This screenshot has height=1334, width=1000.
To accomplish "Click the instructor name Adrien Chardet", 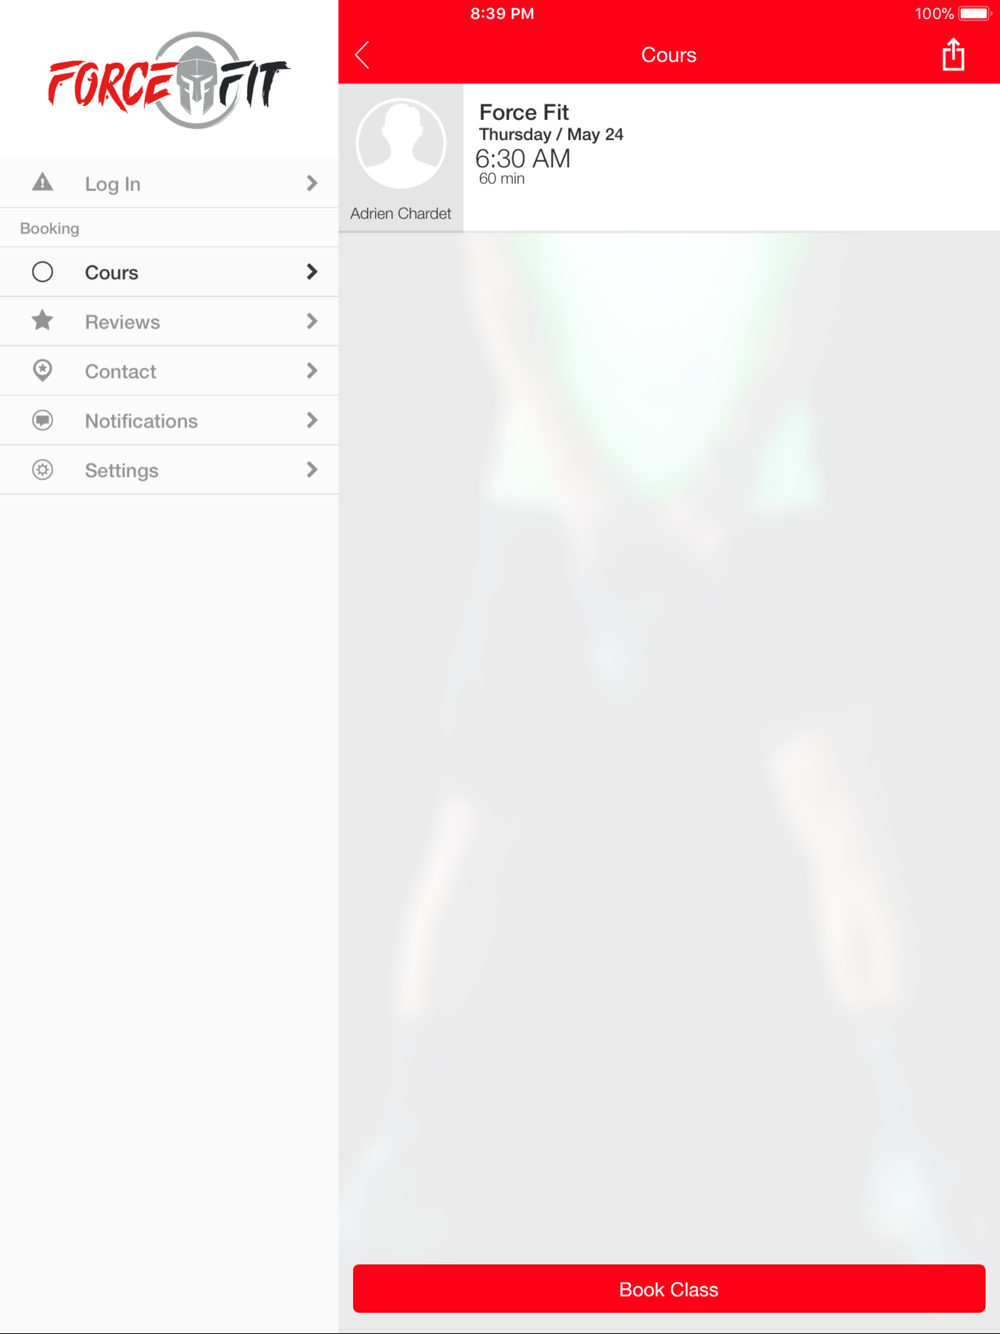I will tap(400, 213).
